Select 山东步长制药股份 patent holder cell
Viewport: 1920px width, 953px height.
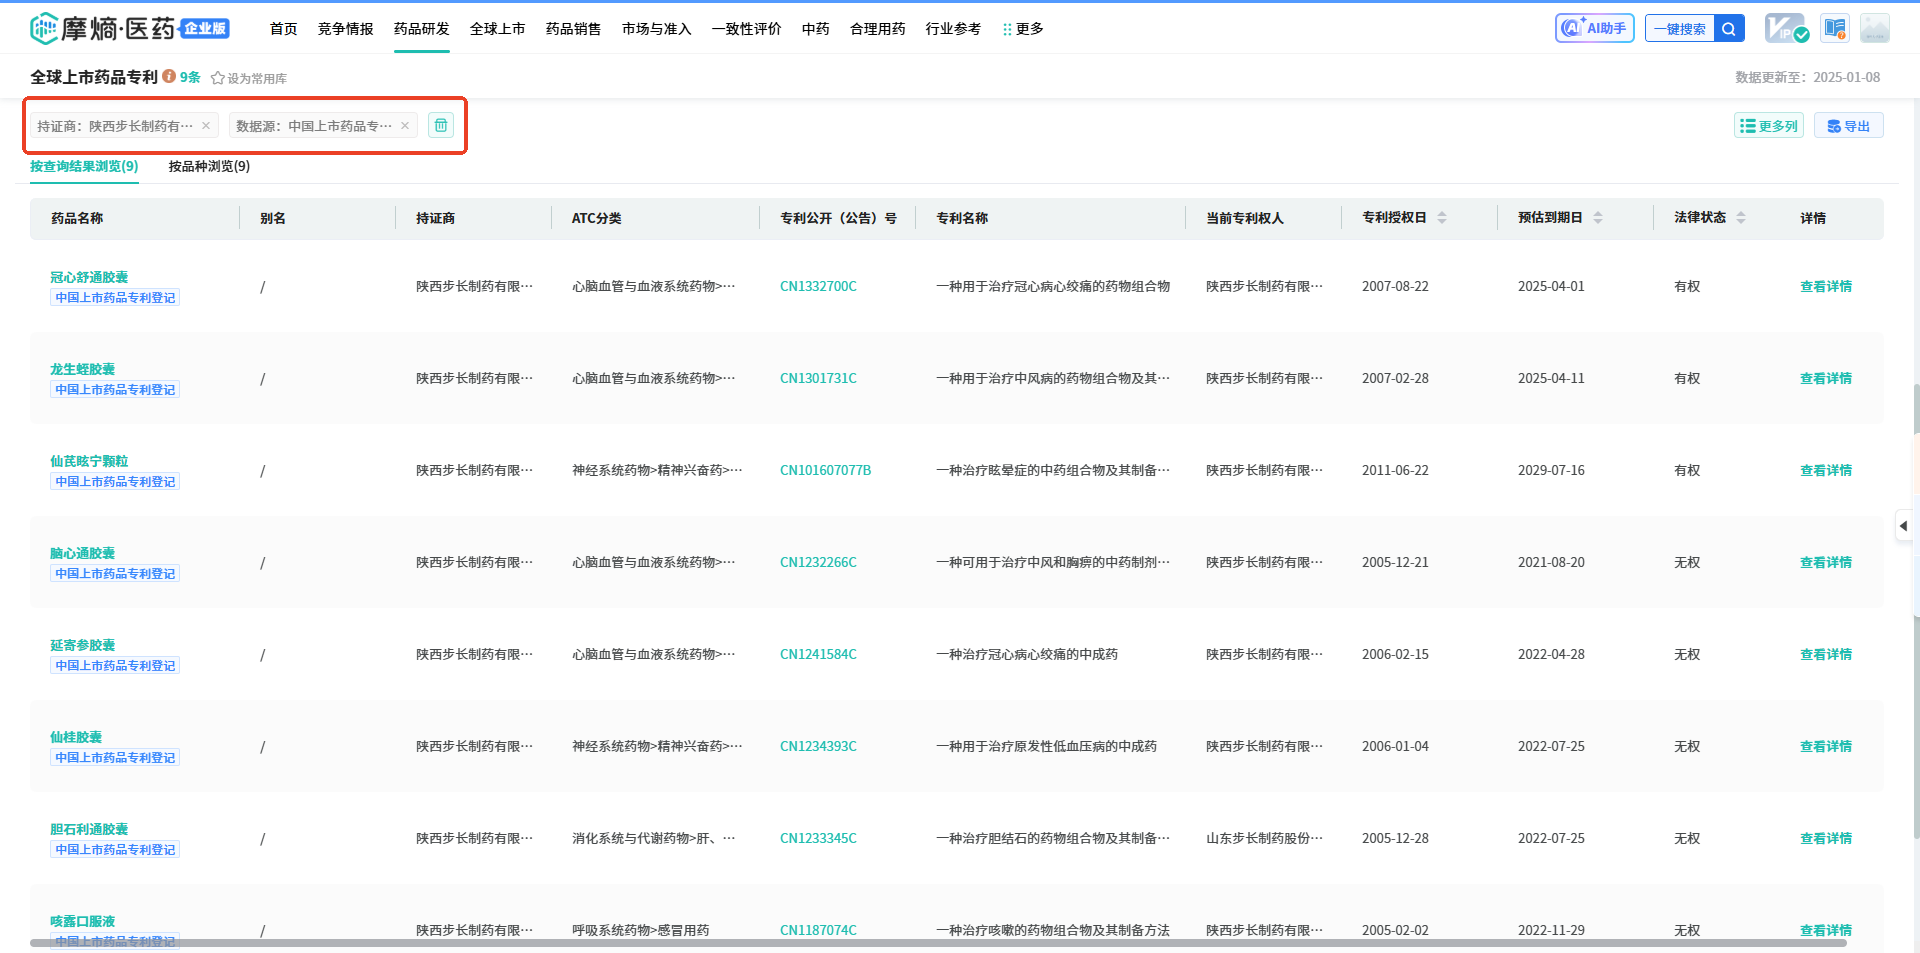pos(1264,838)
